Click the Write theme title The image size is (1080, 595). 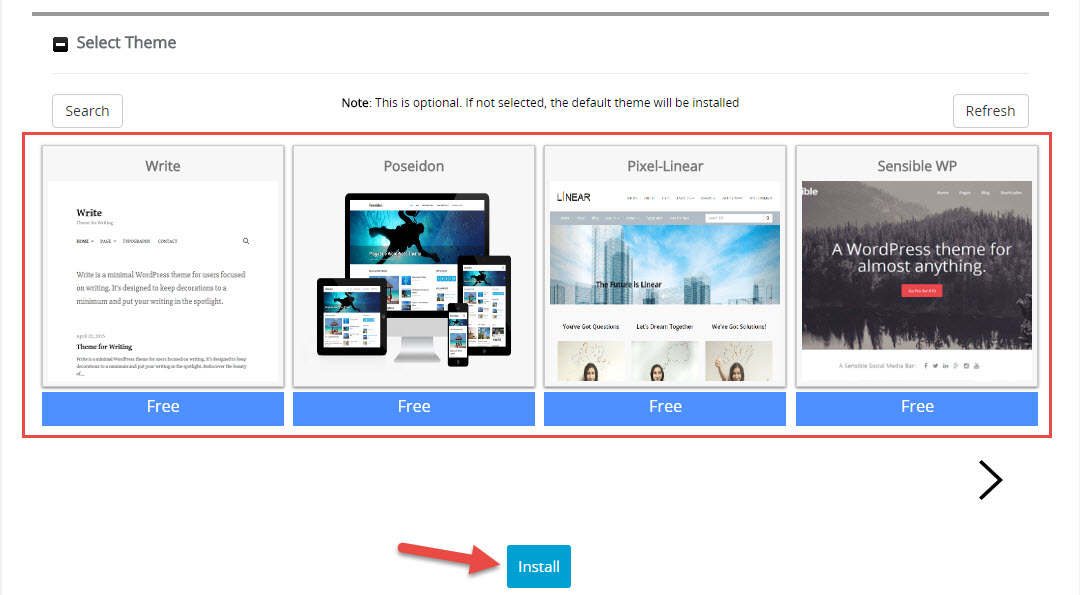tap(163, 166)
